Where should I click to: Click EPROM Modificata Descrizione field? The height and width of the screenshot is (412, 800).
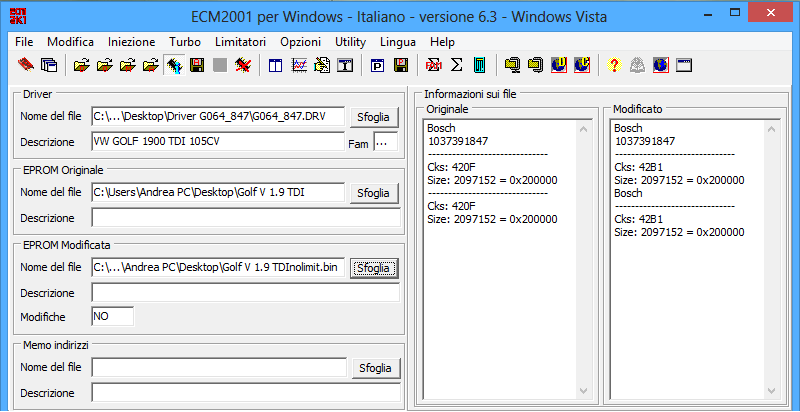click(246, 293)
